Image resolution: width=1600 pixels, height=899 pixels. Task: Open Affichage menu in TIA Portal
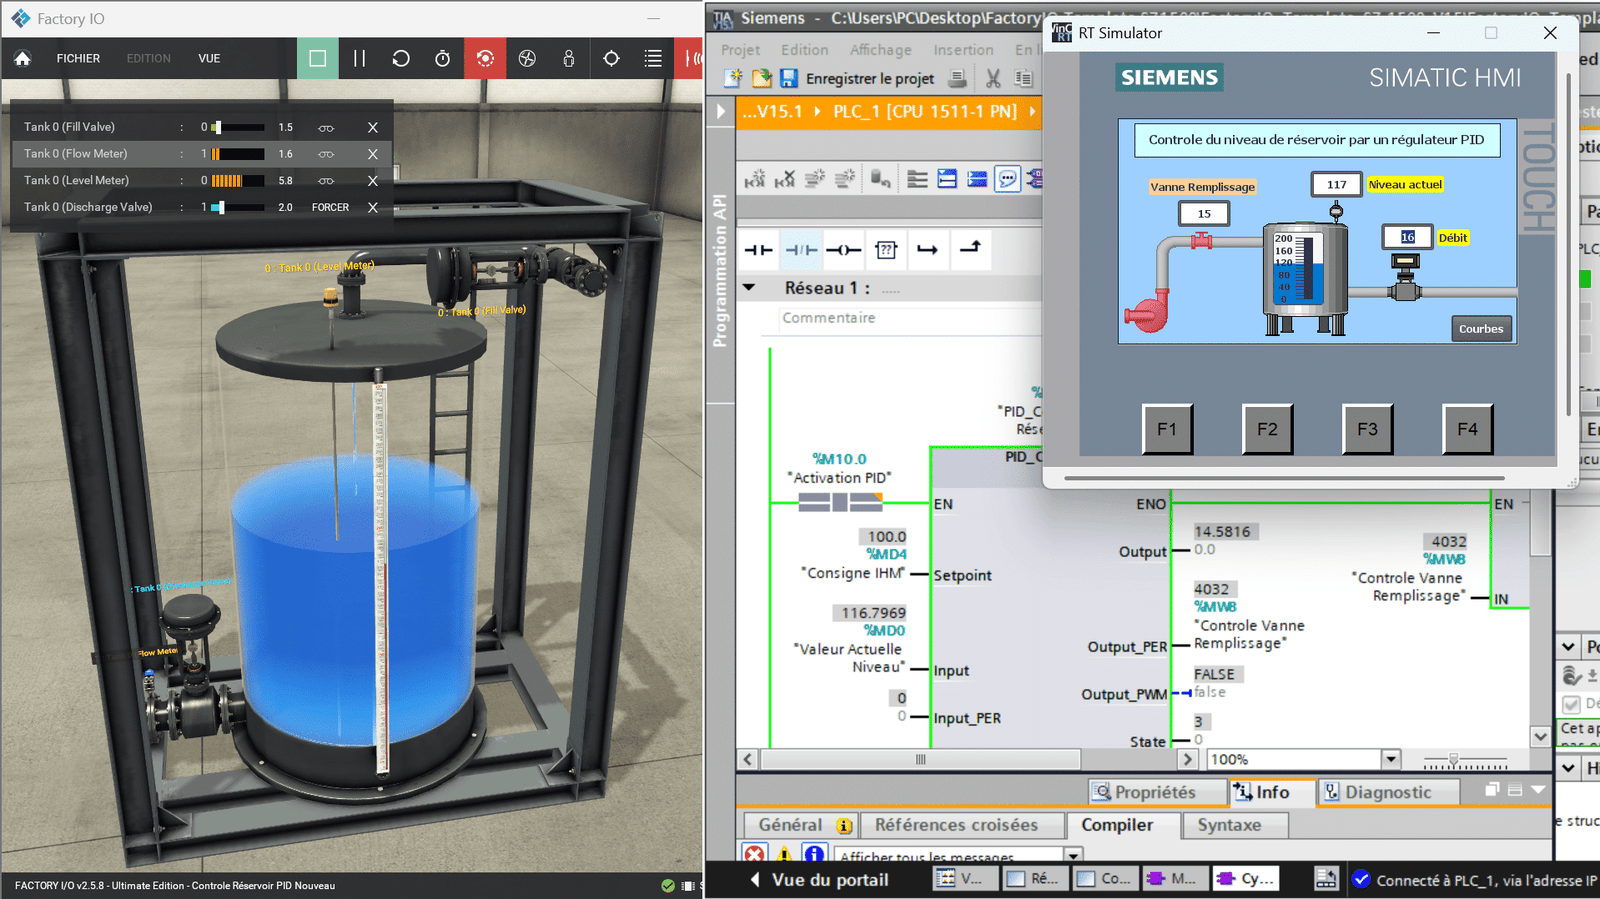click(881, 50)
